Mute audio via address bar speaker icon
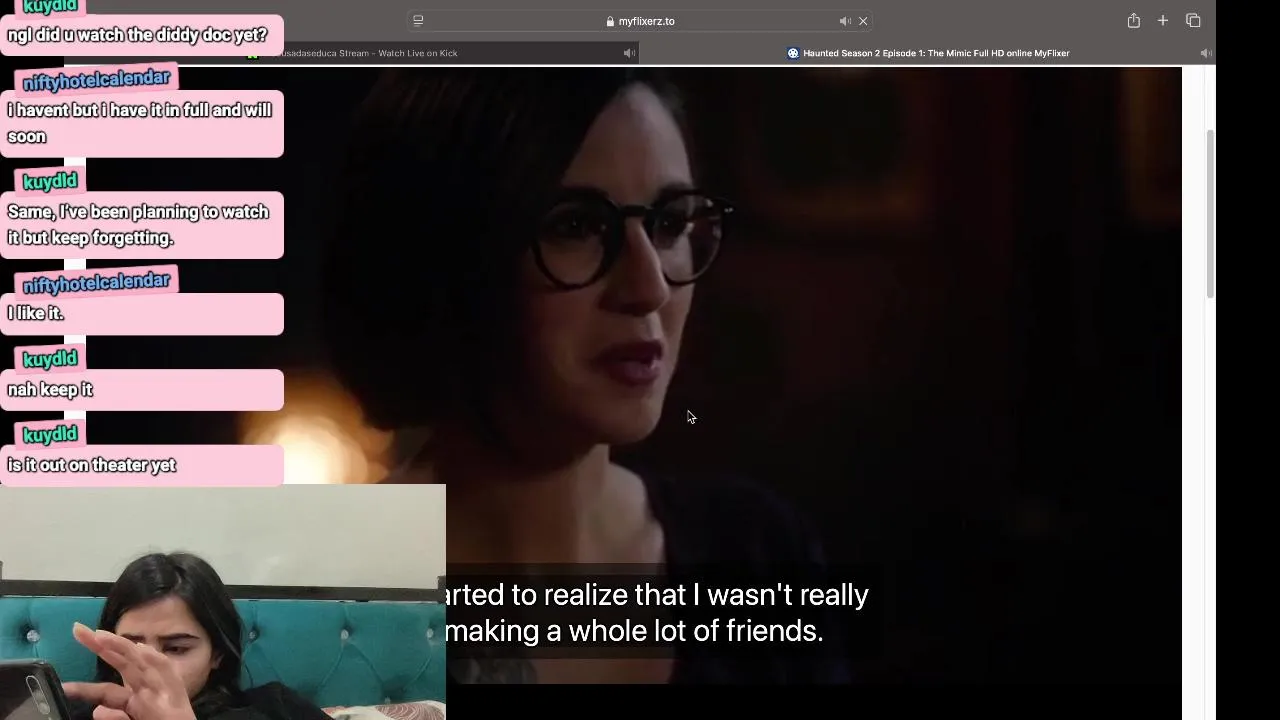Viewport: 1280px width, 720px height. [845, 21]
